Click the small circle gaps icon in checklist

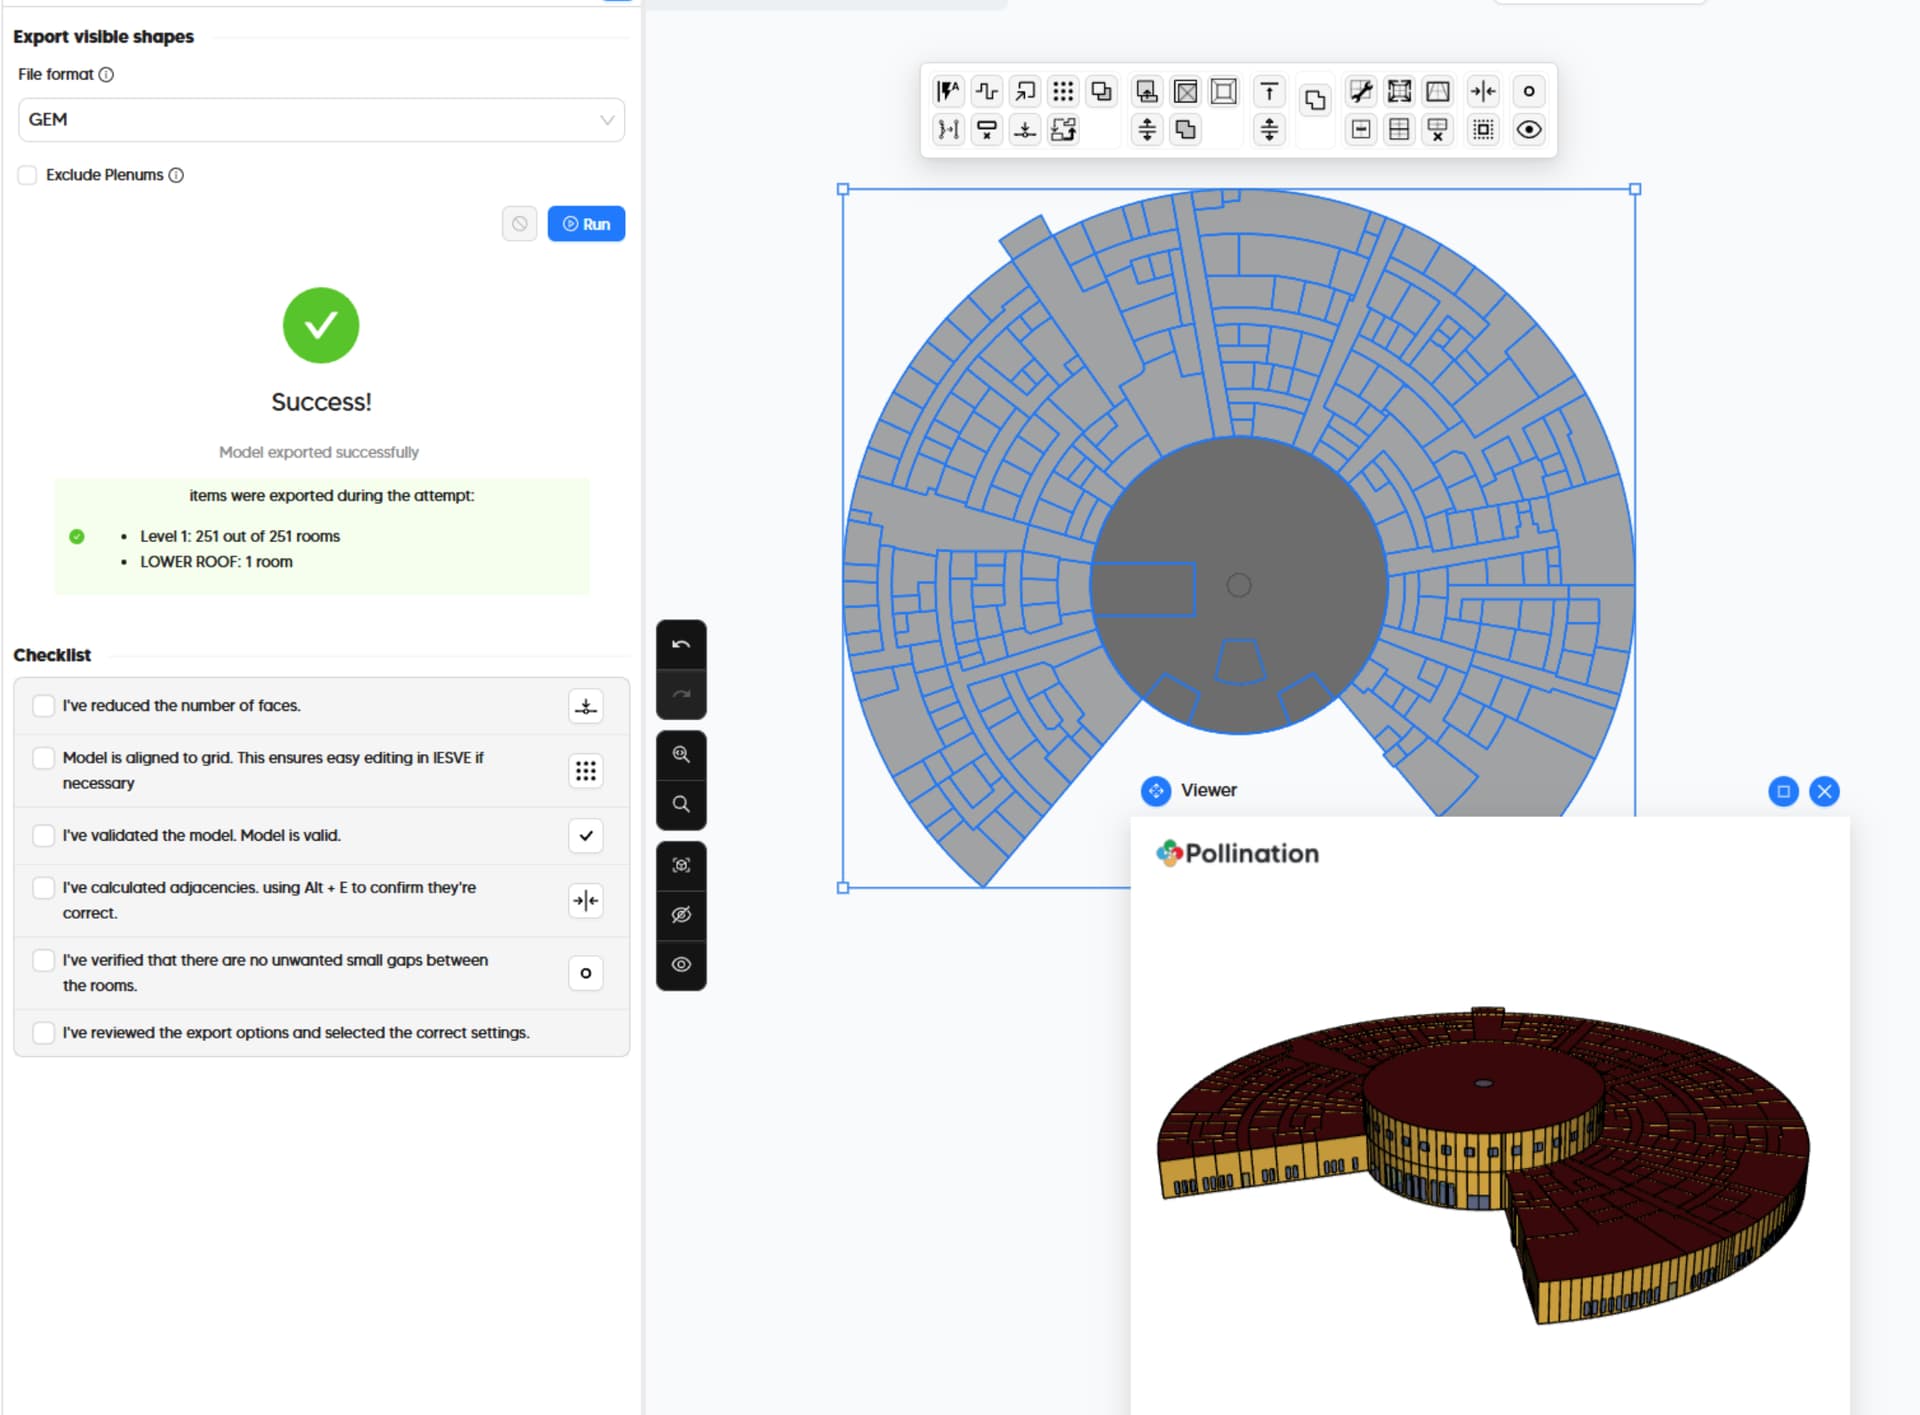[586, 973]
